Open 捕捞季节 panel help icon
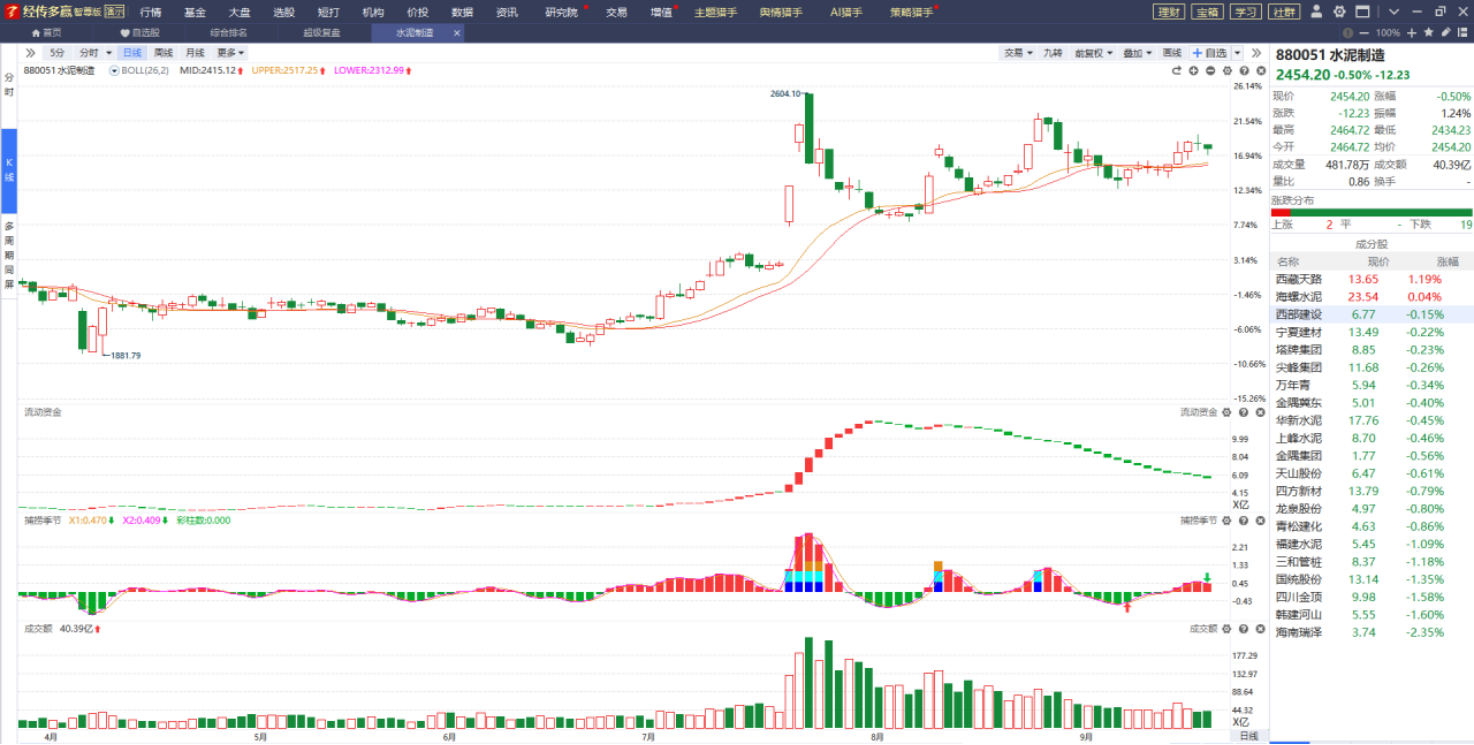Viewport: 1474px width, 745px height. point(1244,520)
